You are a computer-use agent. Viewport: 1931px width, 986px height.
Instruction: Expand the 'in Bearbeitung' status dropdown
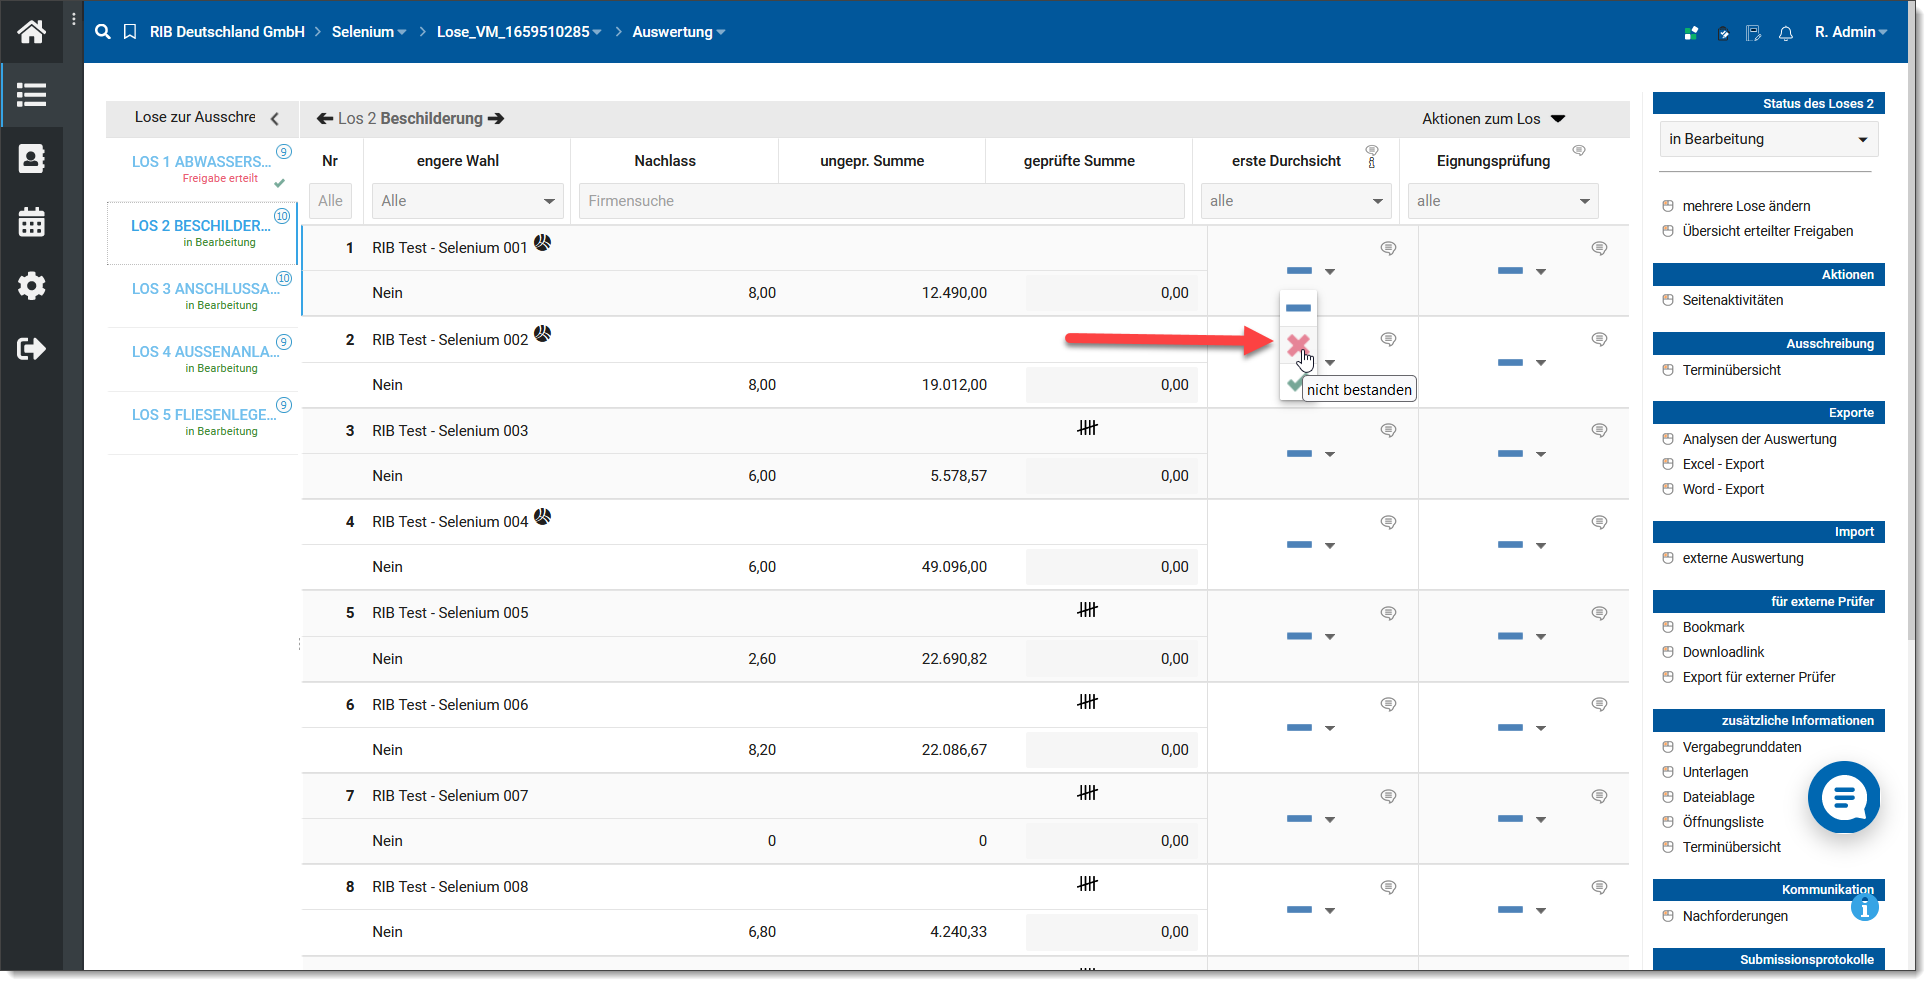coord(1766,139)
